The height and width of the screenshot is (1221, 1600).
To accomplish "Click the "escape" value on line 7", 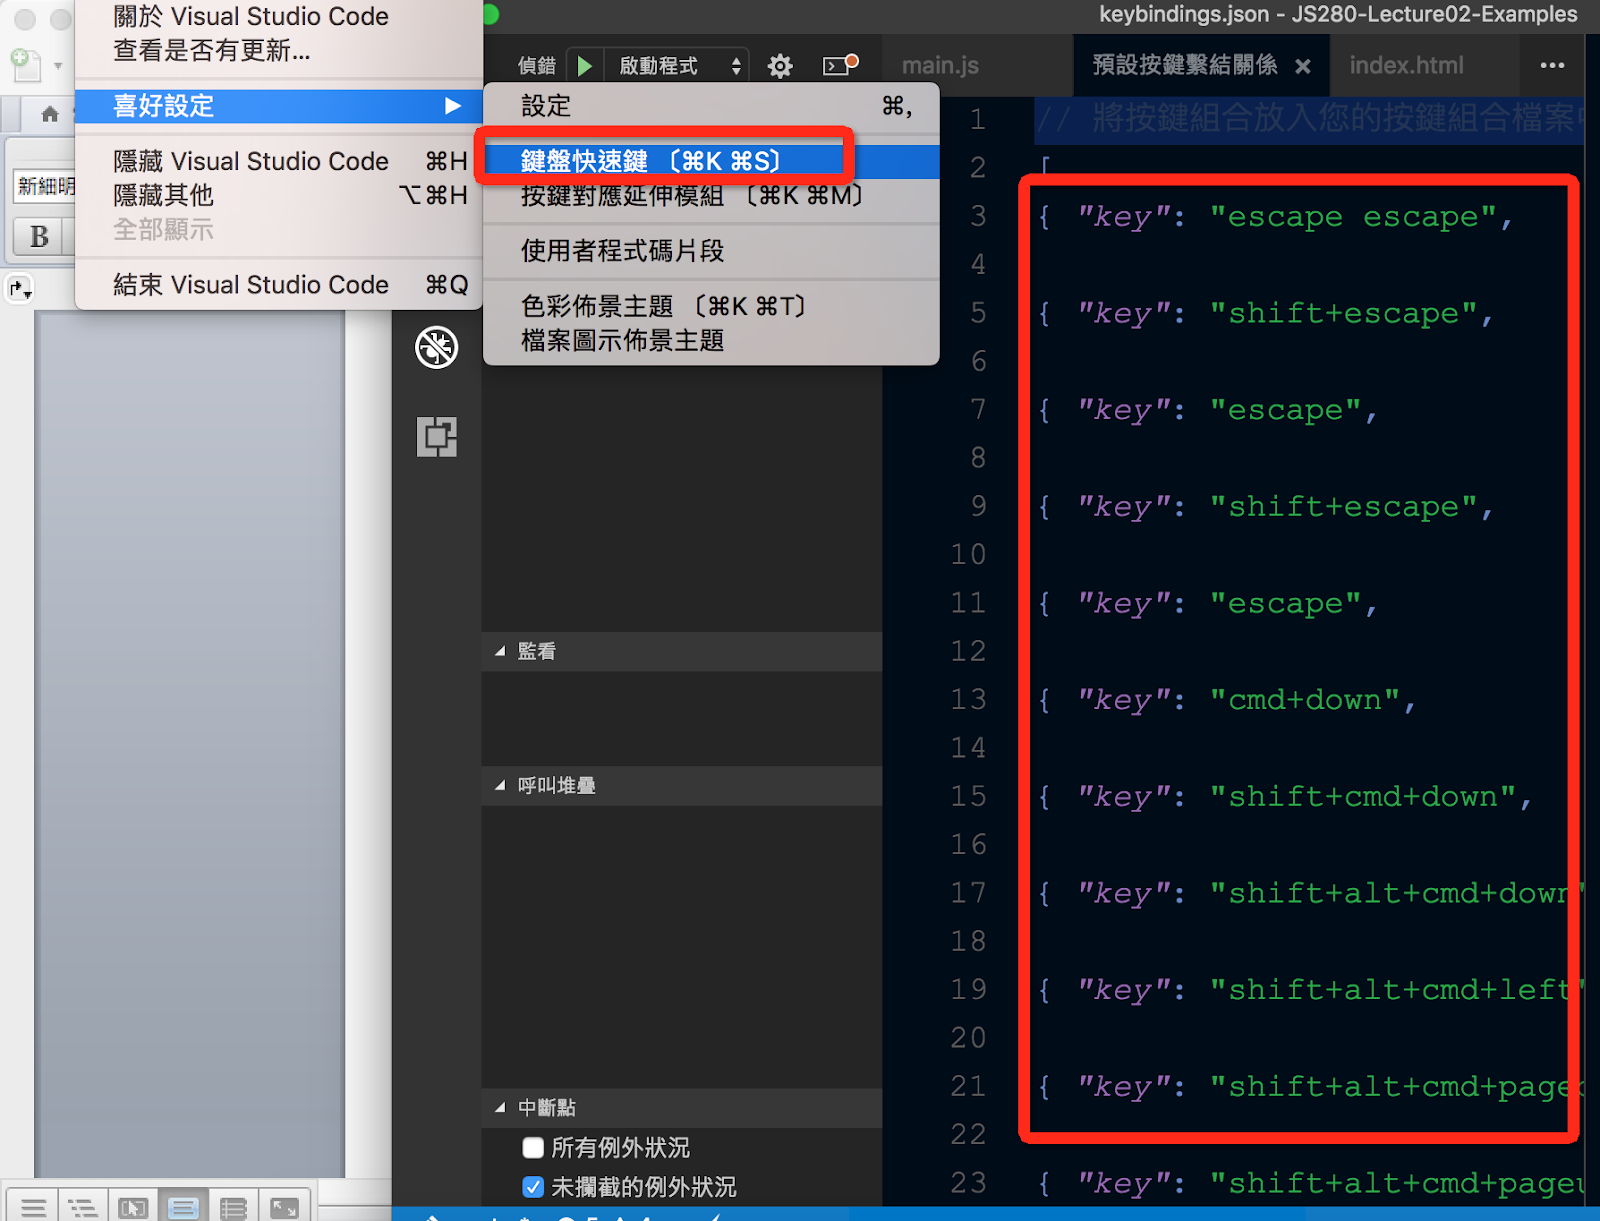I will 1286,410.
